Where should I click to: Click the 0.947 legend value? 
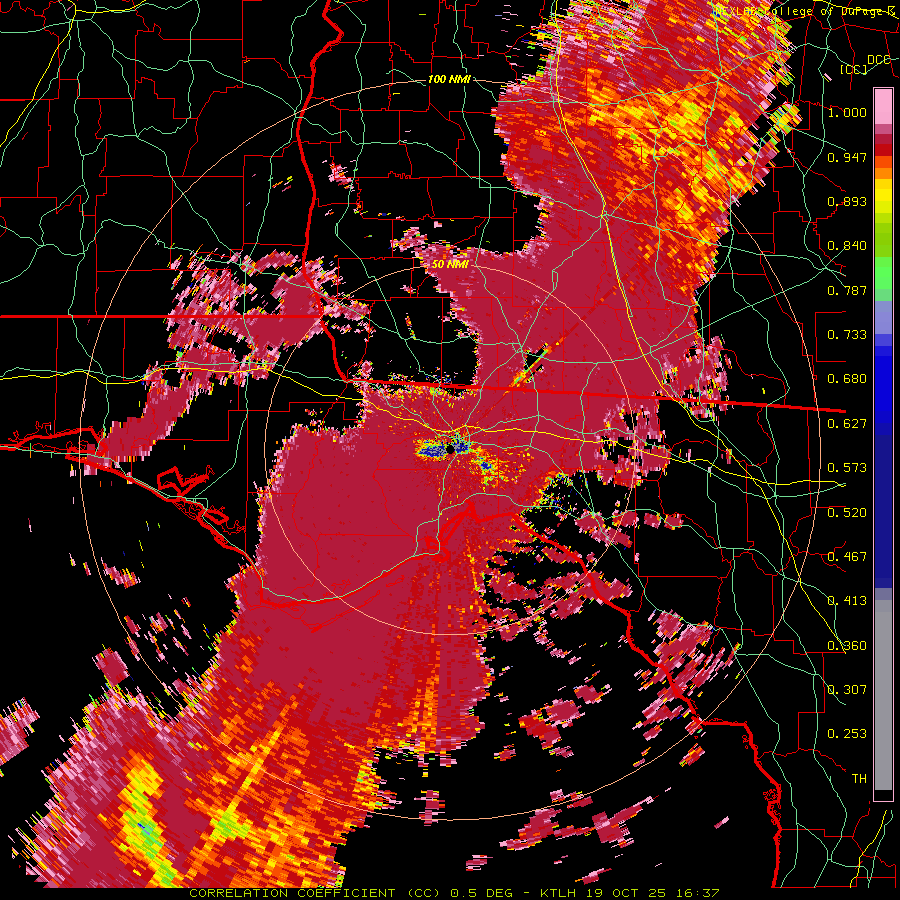(847, 157)
